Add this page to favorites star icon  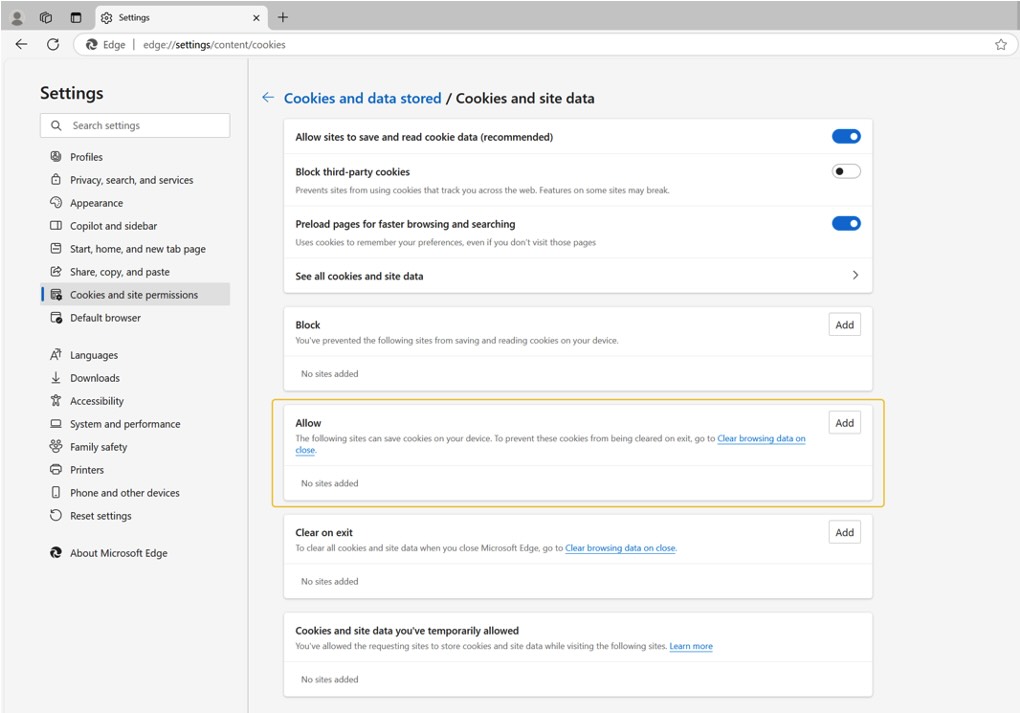[1000, 44]
